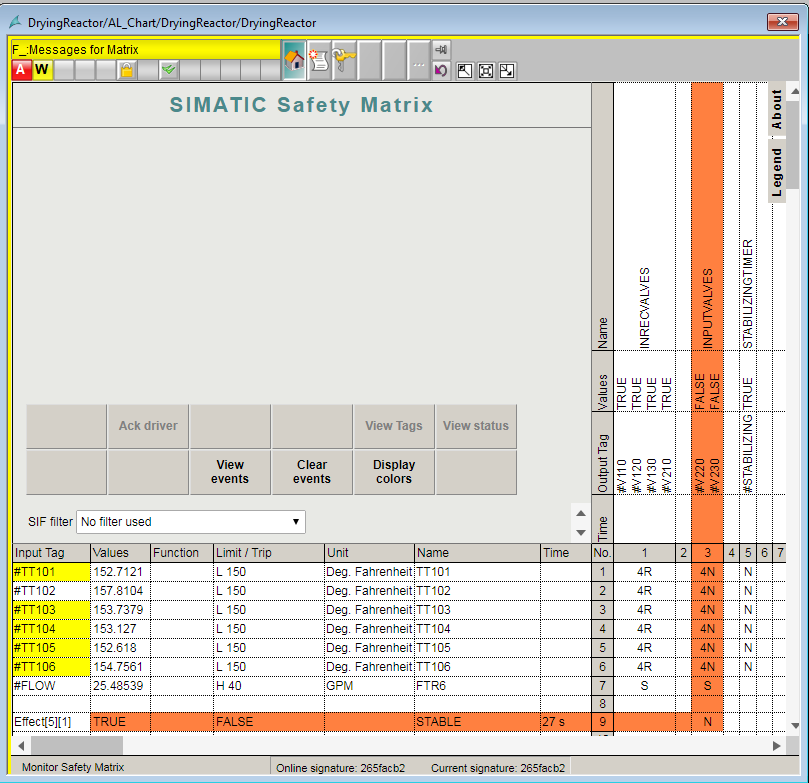The width and height of the screenshot is (809, 783).
Task: Click the keys icon in the toolbar
Action: (344, 60)
